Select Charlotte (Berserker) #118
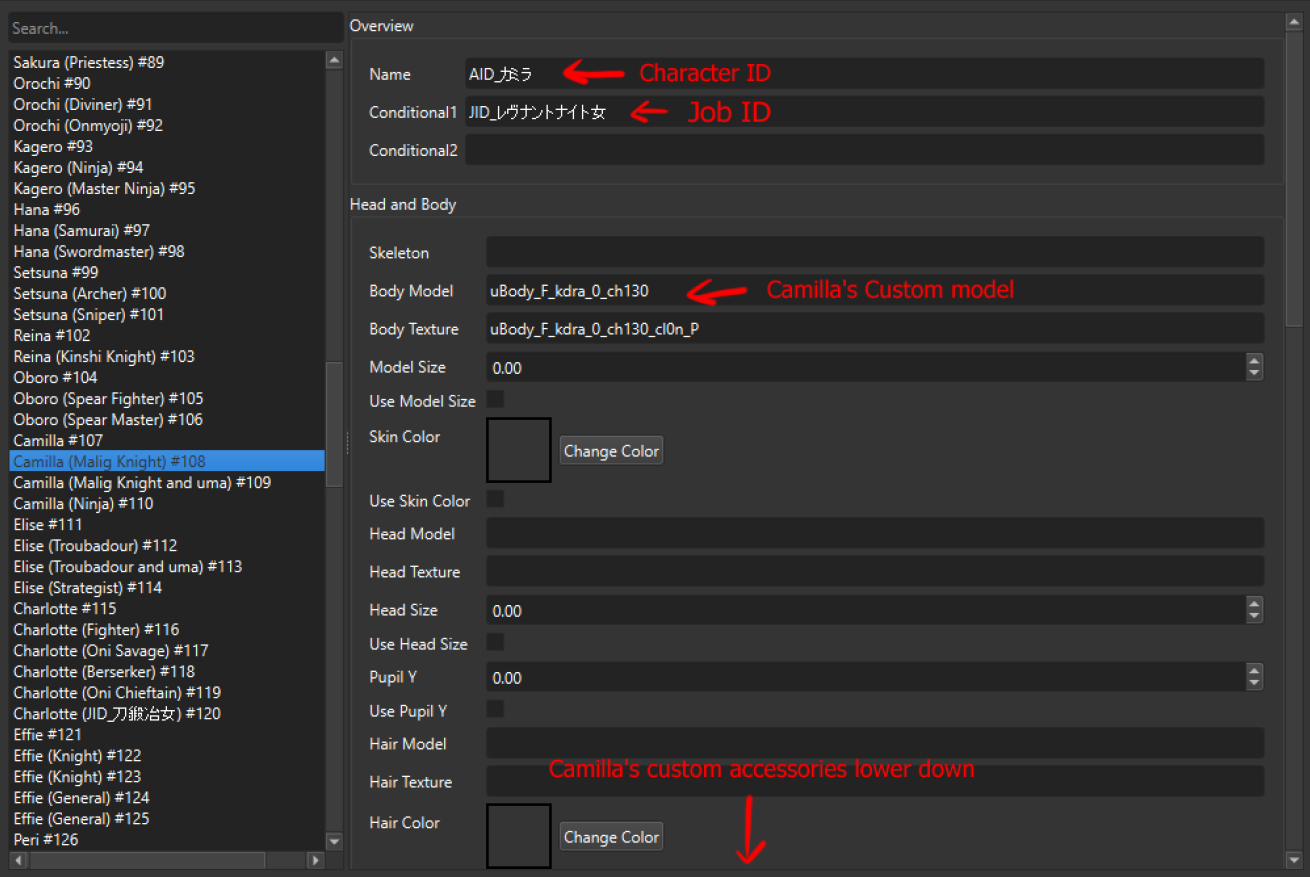1310x877 pixels. [167, 671]
